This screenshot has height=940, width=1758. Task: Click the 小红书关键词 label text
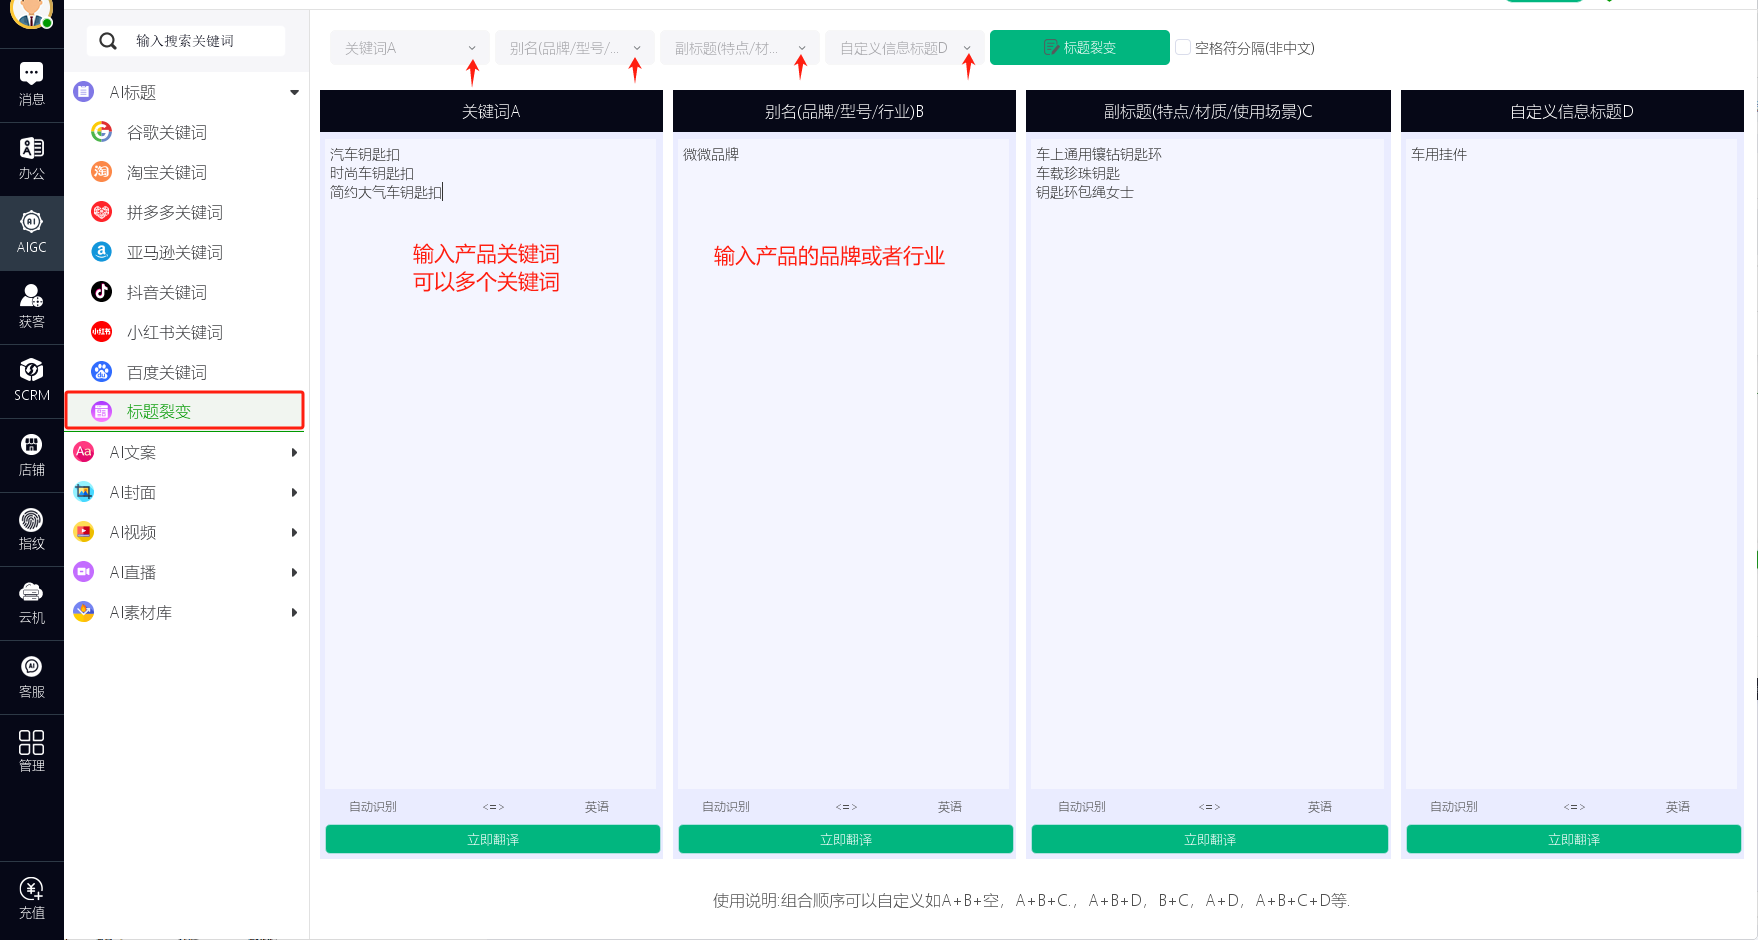click(175, 332)
